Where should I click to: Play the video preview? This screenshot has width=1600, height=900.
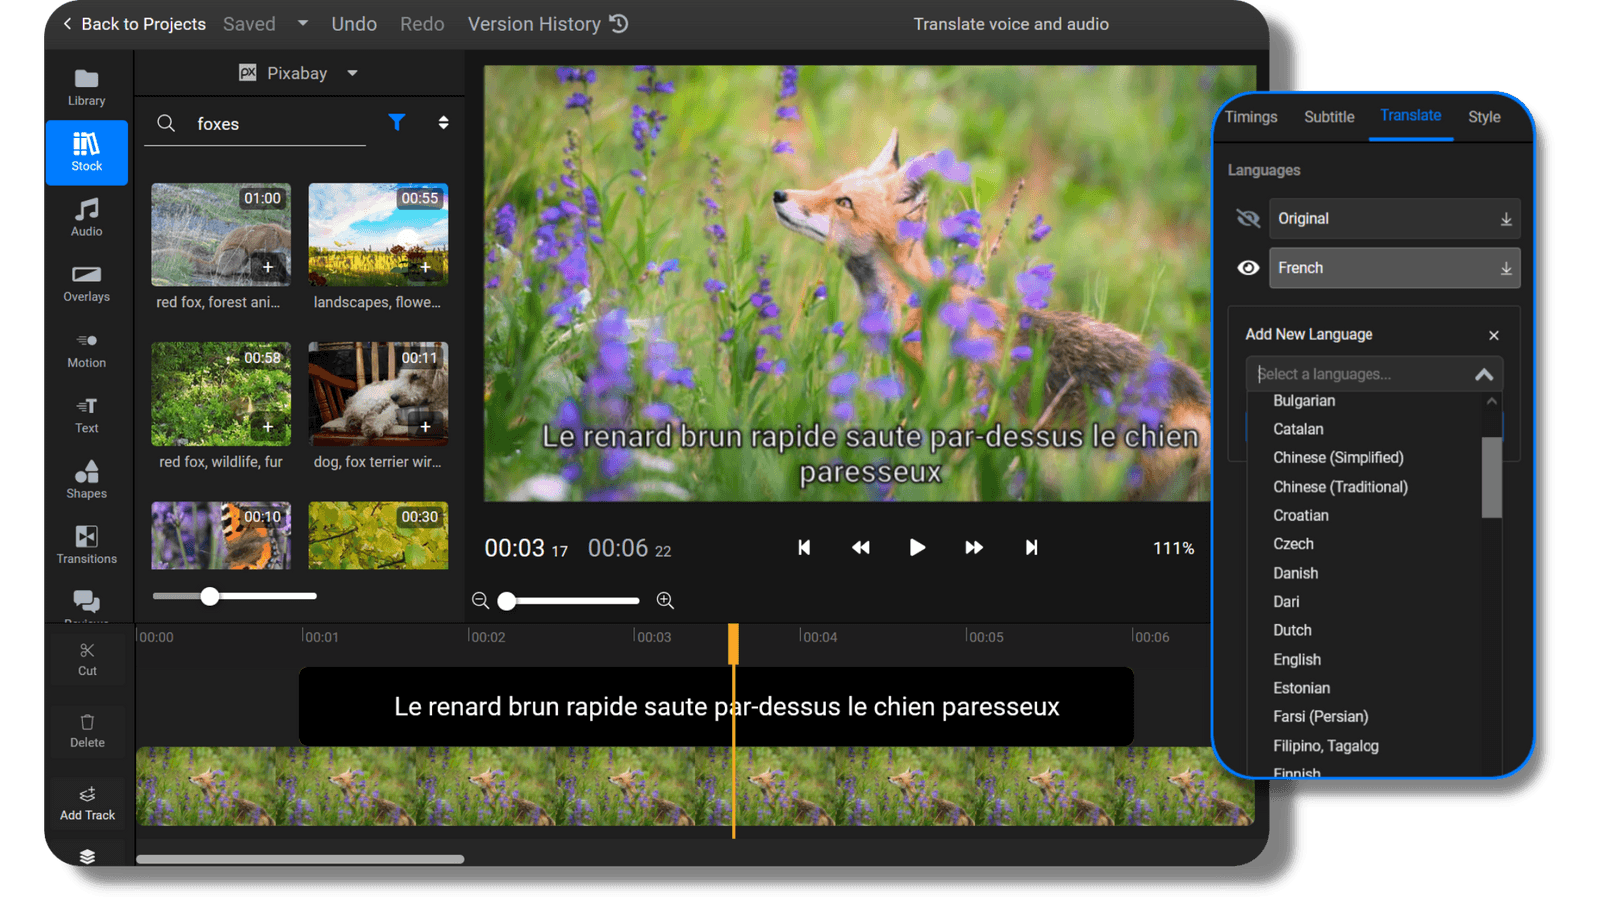pos(917,547)
